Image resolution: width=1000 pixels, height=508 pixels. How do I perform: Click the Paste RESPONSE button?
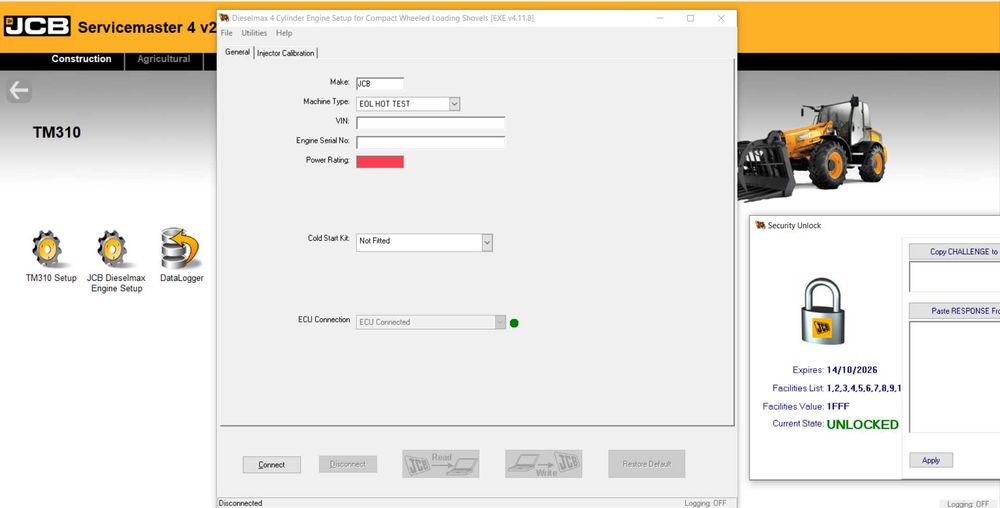954,311
